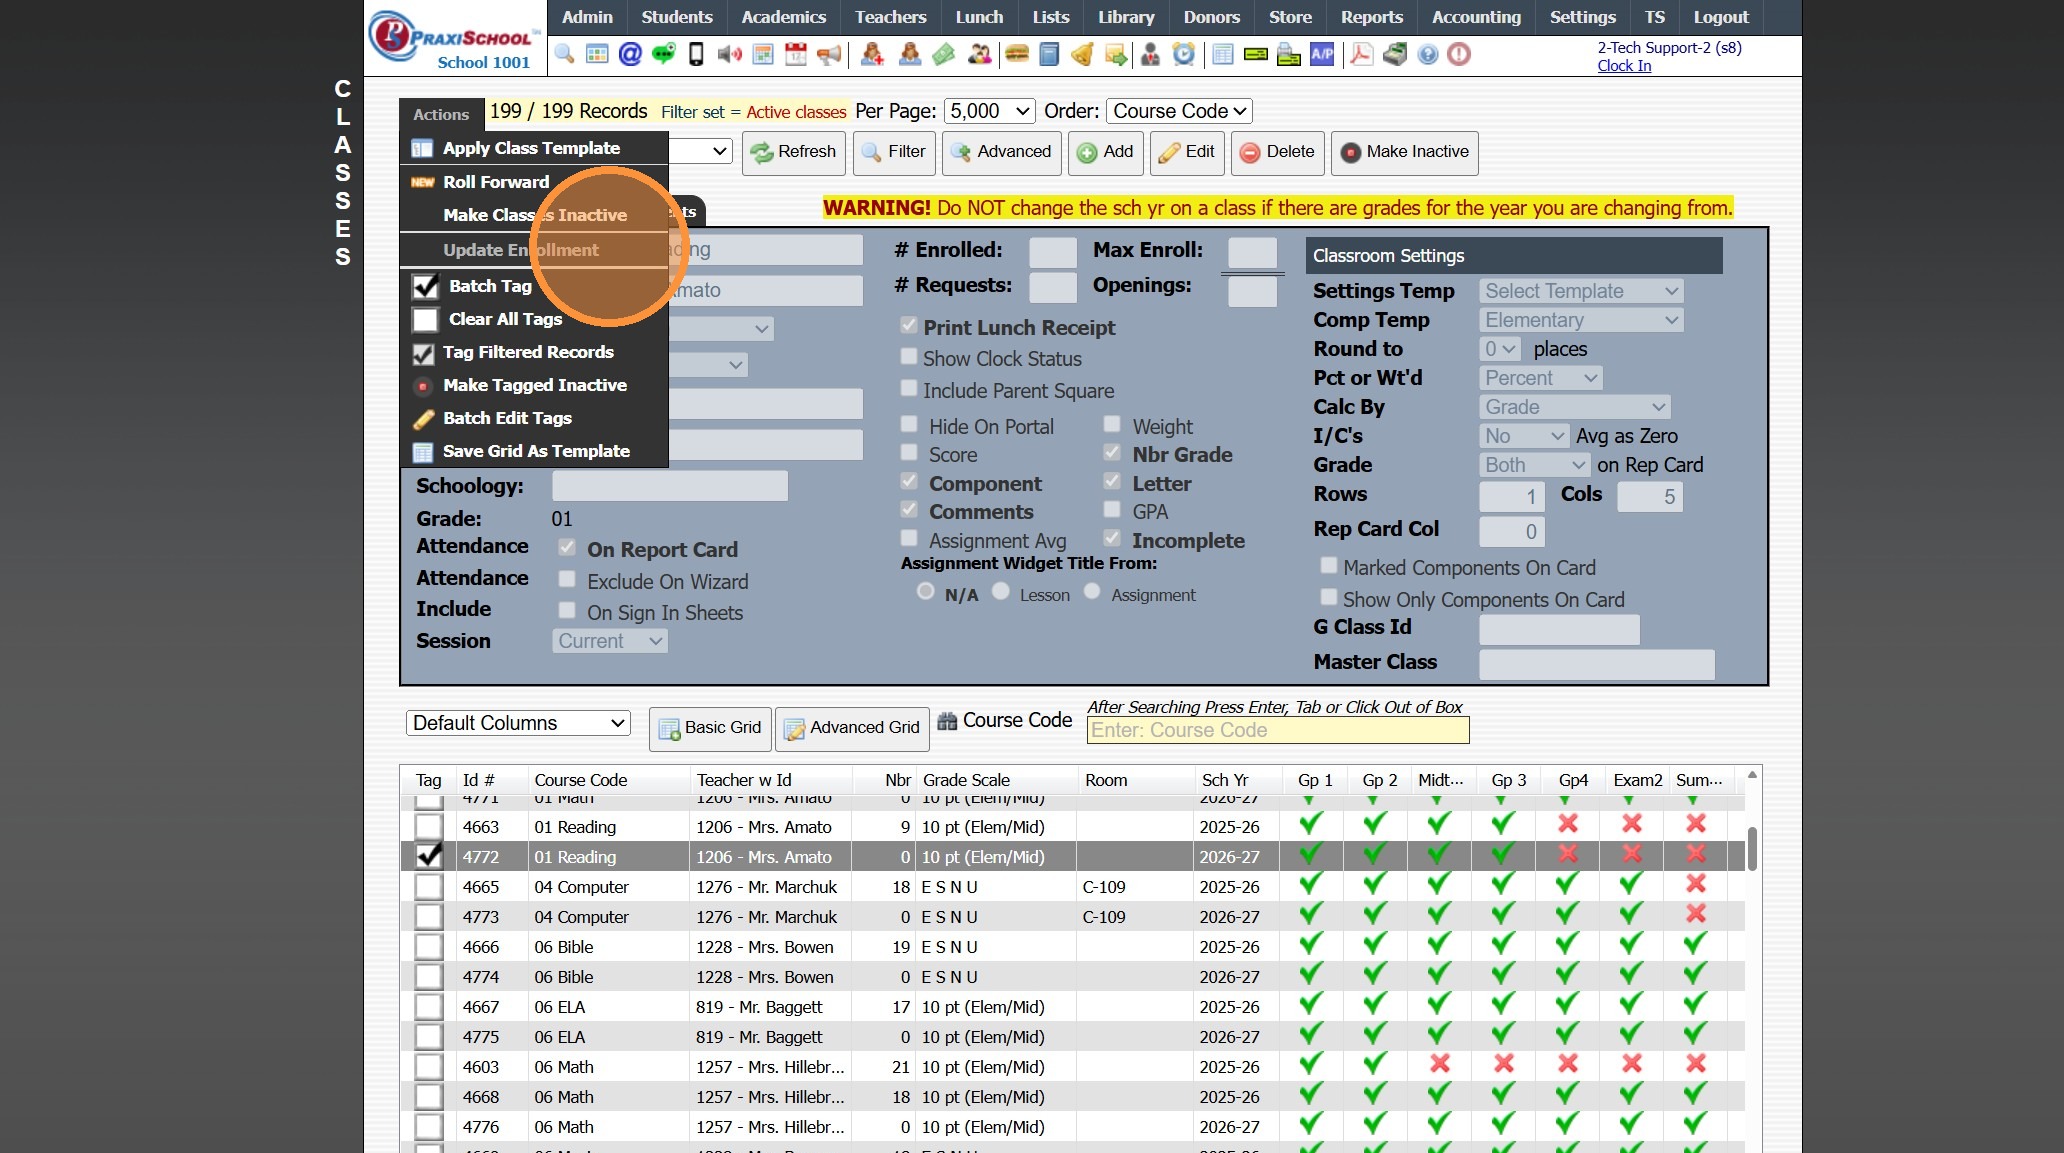
Task: Click the magnifying glass search icon
Action: 565,54
